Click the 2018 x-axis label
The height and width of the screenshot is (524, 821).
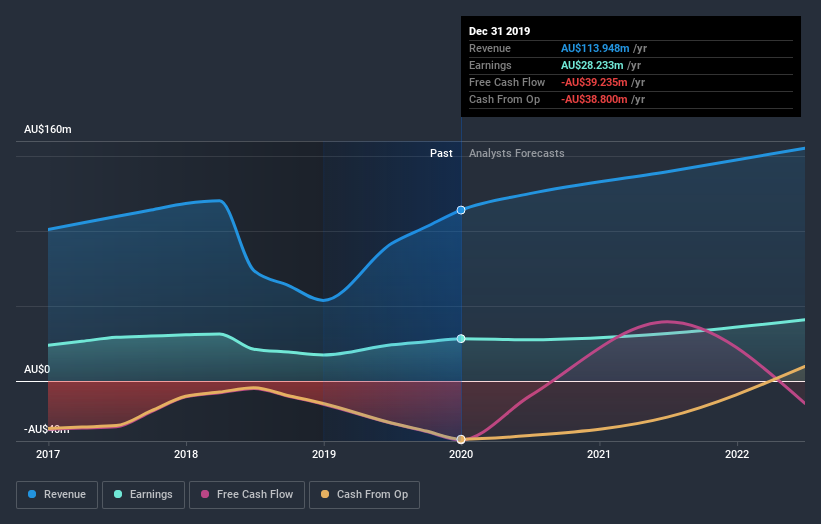tap(186, 454)
